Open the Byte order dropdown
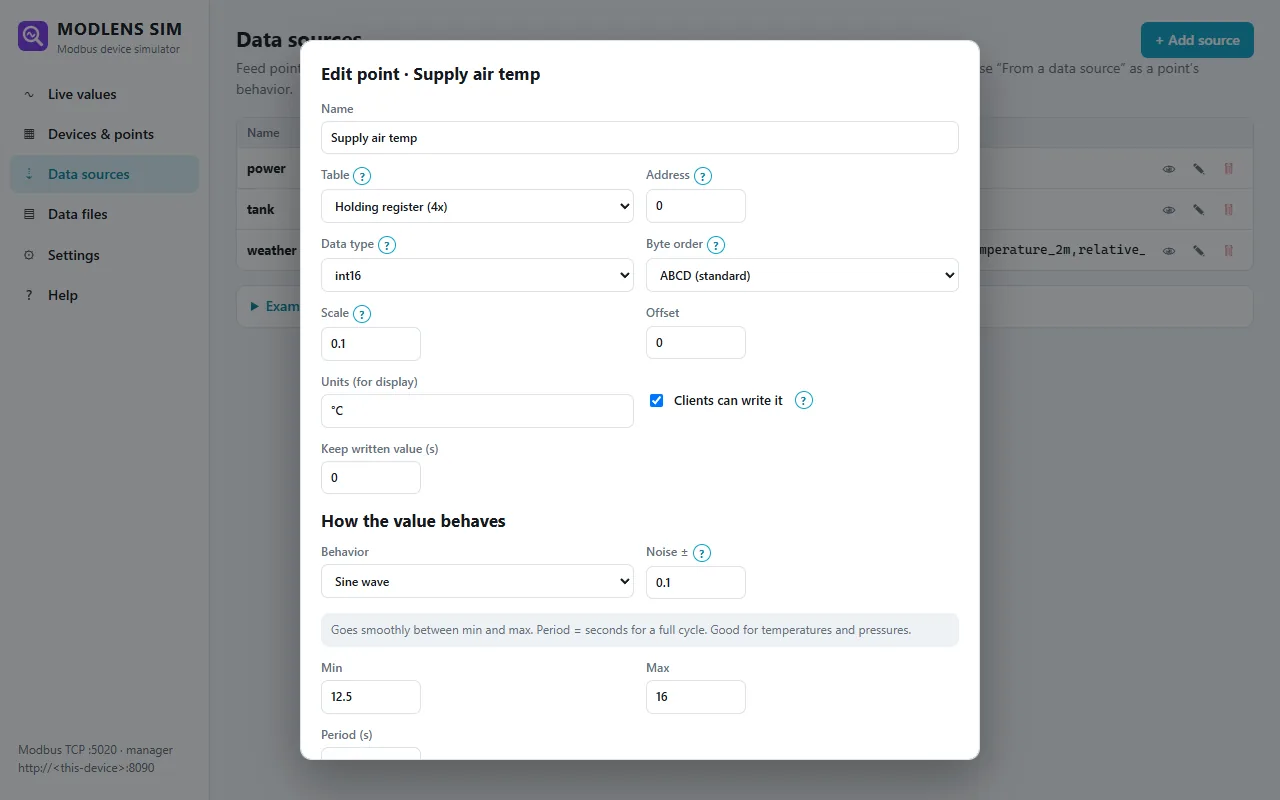This screenshot has width=1280, height=800. pyautogui.click(x=802, y=275)
